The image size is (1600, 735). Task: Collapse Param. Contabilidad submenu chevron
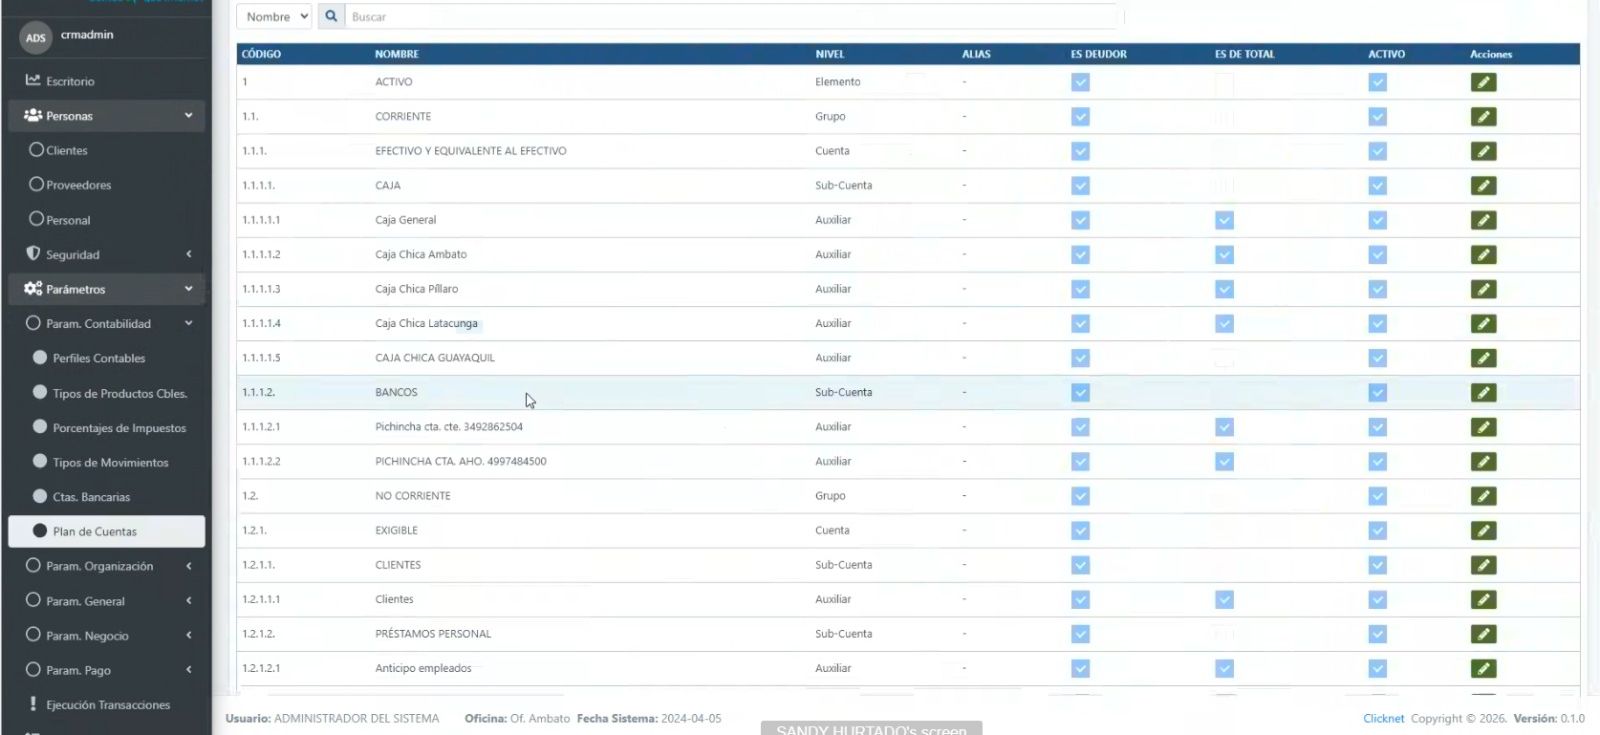[x=188, y=323]
